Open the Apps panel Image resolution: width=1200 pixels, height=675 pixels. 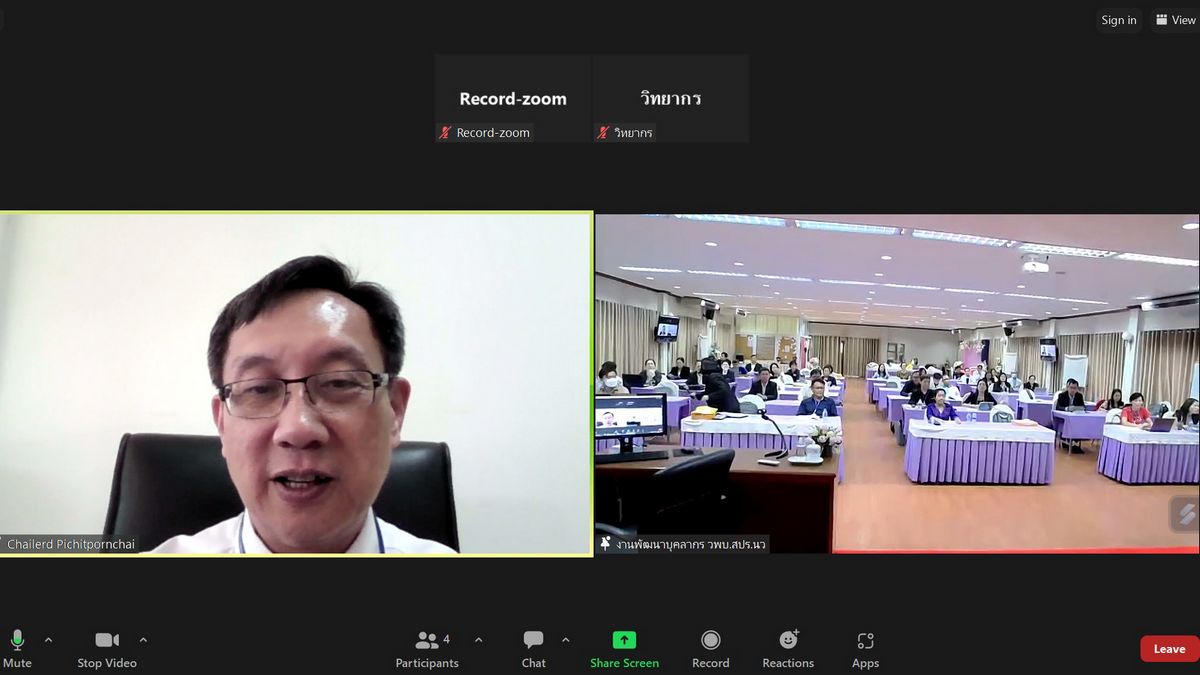click(865, 647)
